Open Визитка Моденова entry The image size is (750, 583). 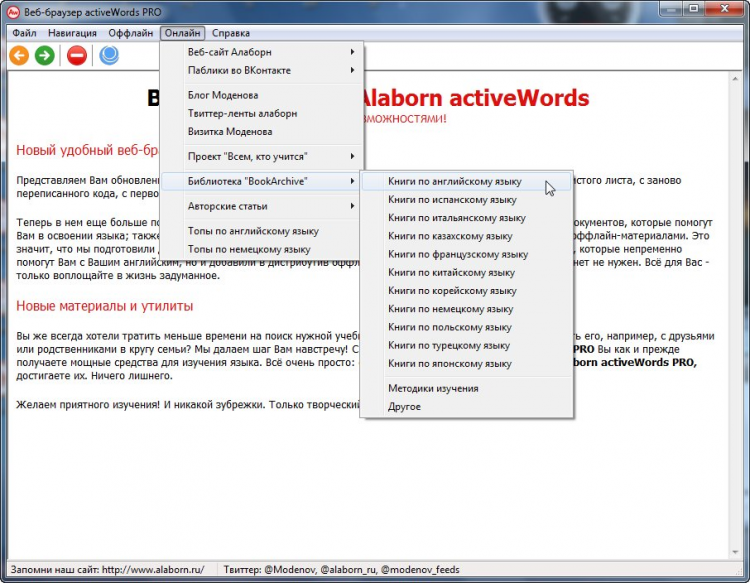coord(262,132)
